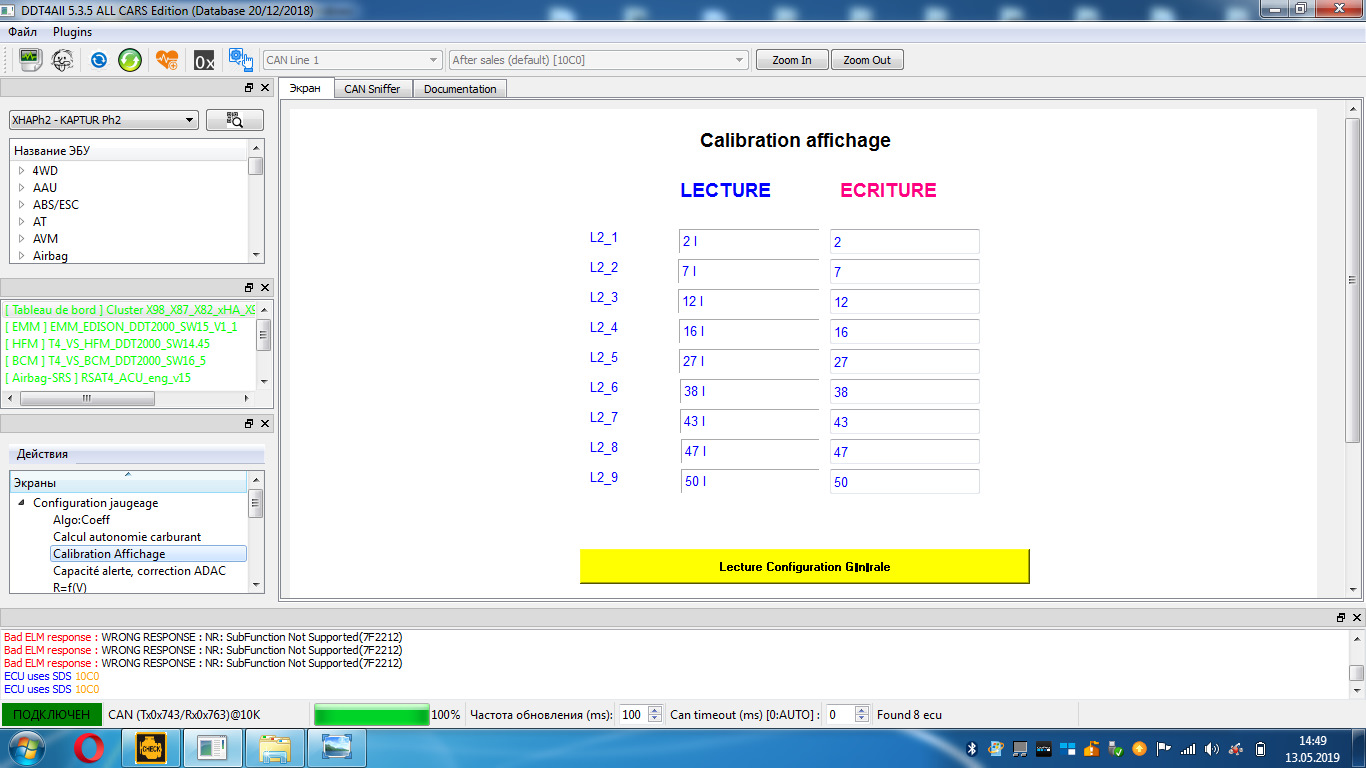
Task: Float the log output panel
Action: (1341, 618)
